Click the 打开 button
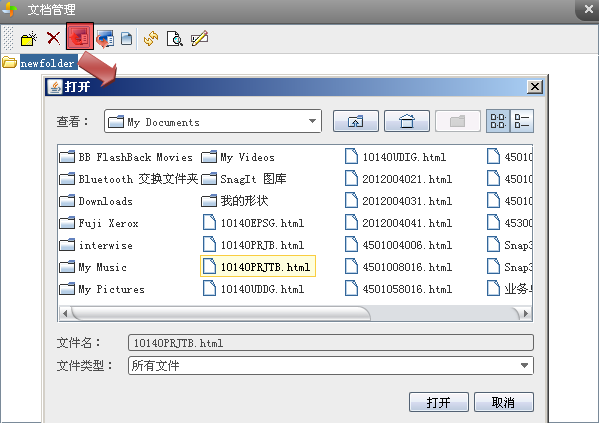599x423 pixels. pyautogui.click(x=439, y=402)
